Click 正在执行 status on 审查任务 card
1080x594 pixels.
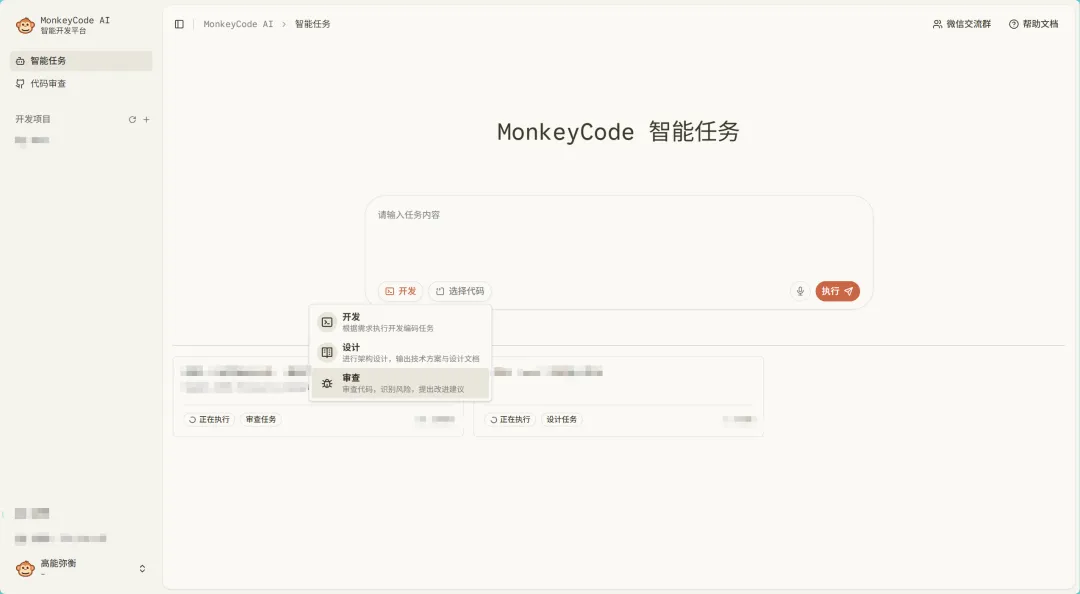[x=209, y=420]
